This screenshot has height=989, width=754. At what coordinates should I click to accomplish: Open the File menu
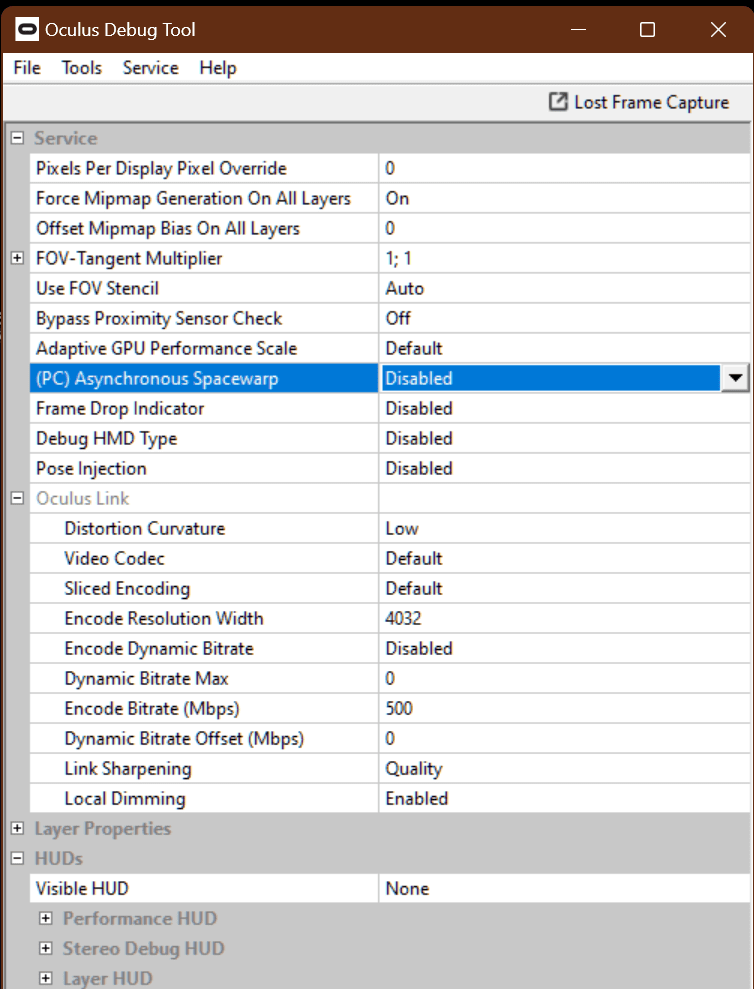[x=27, y=67]
